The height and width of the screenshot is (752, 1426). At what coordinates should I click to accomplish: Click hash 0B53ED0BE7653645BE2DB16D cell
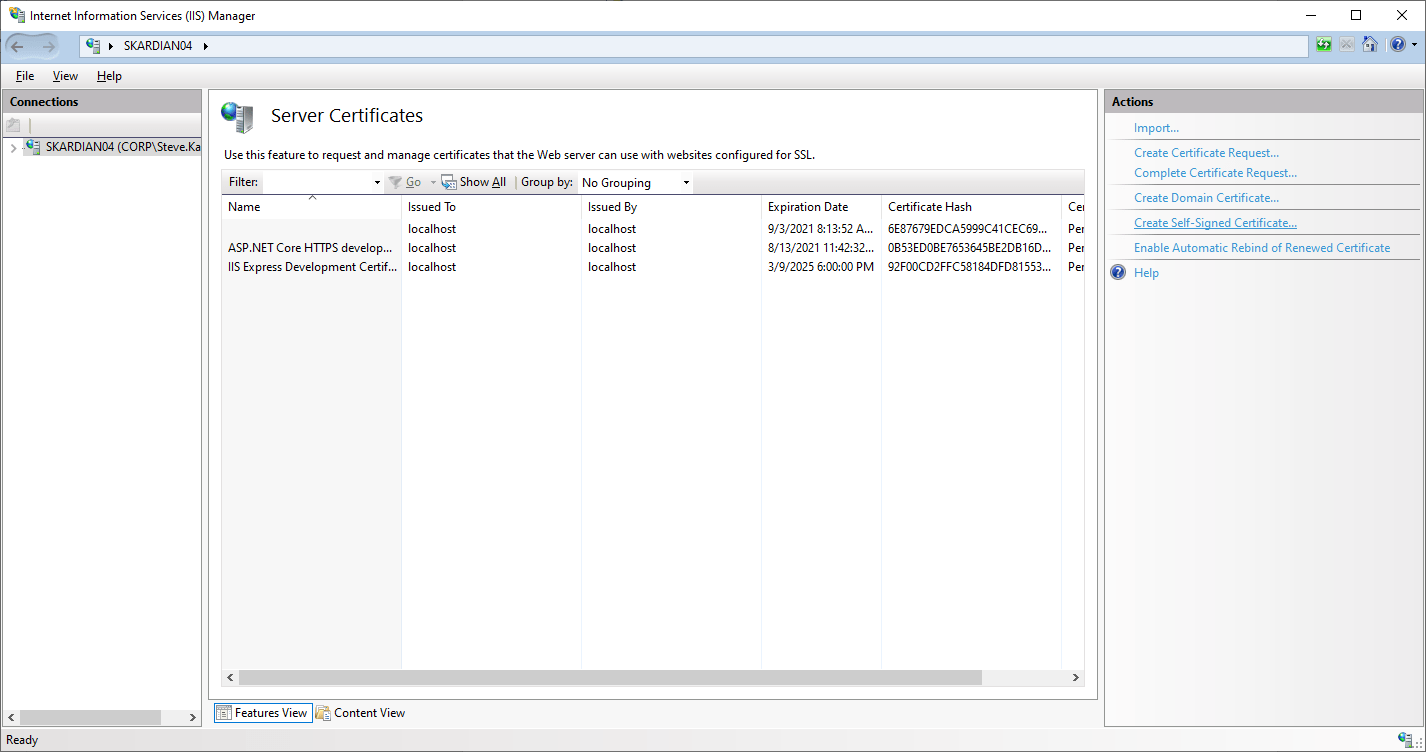(x=971, y=248)
